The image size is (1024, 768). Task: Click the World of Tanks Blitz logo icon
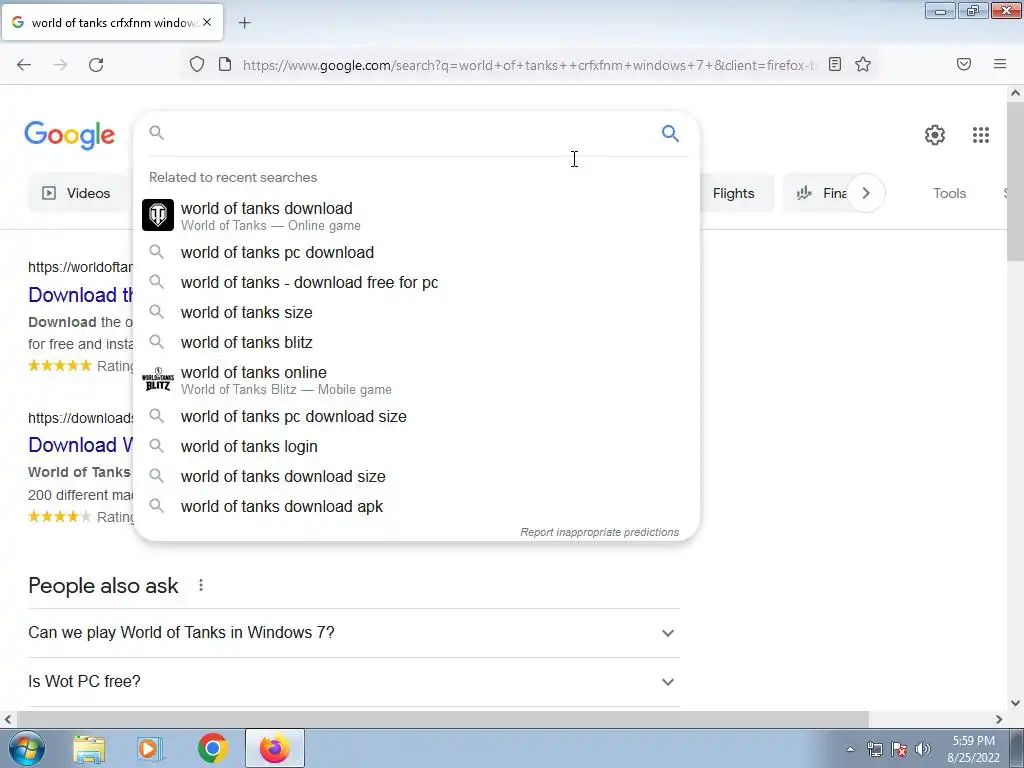(158, 379)
